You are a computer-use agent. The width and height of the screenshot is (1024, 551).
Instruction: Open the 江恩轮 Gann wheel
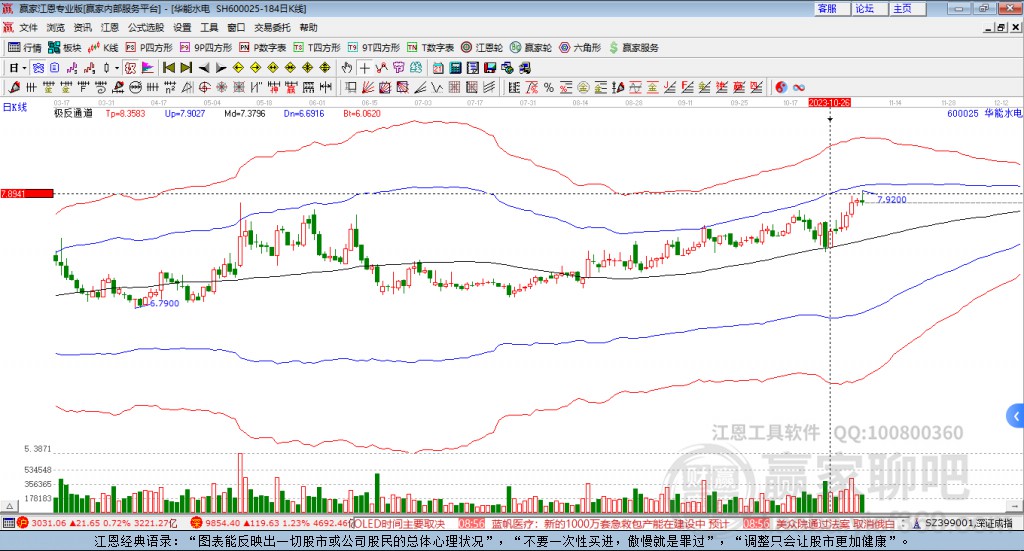tap(482, 48)
